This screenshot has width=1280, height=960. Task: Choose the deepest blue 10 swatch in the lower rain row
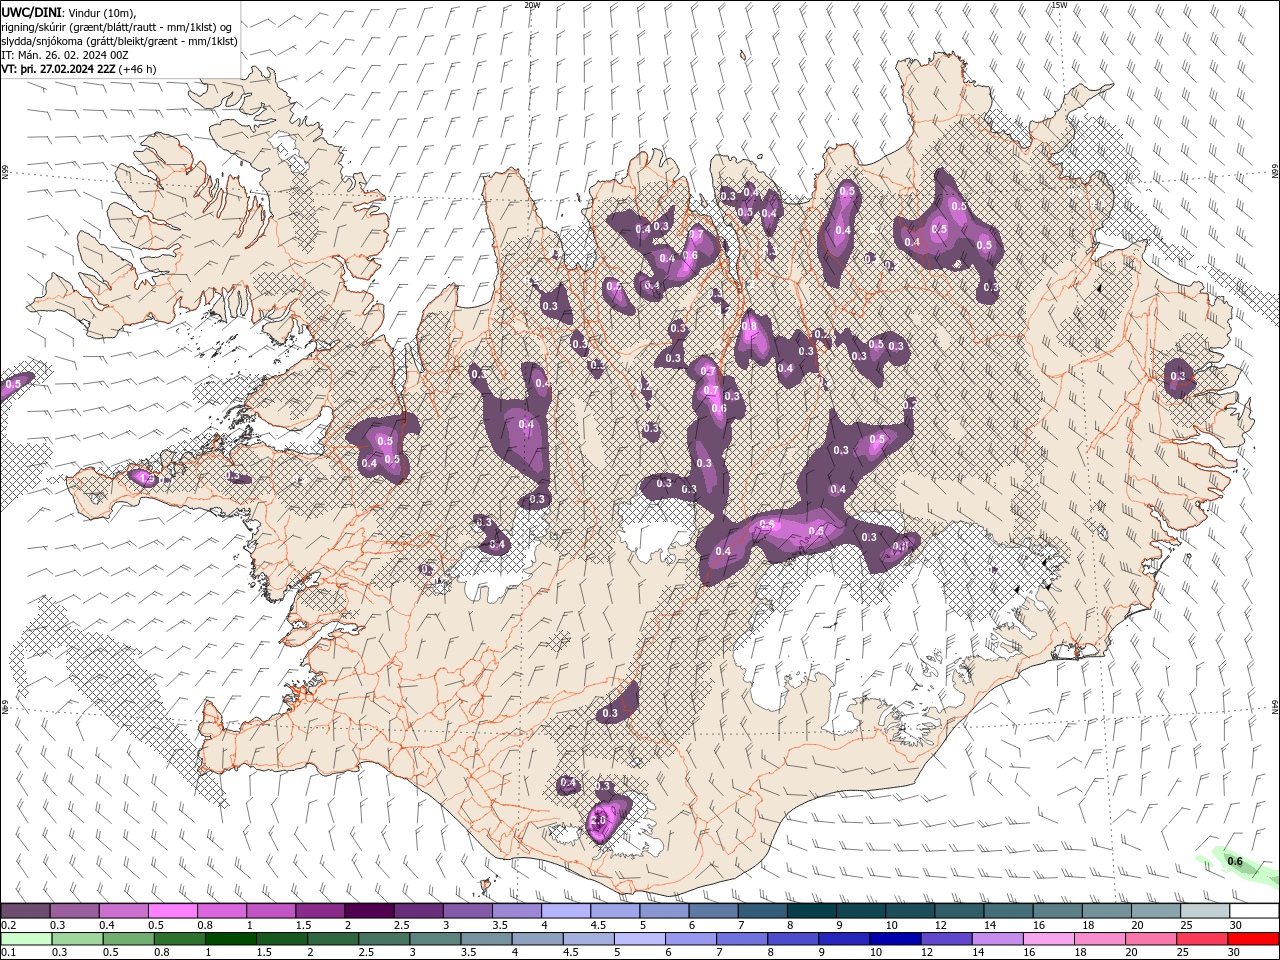[895, 938]
